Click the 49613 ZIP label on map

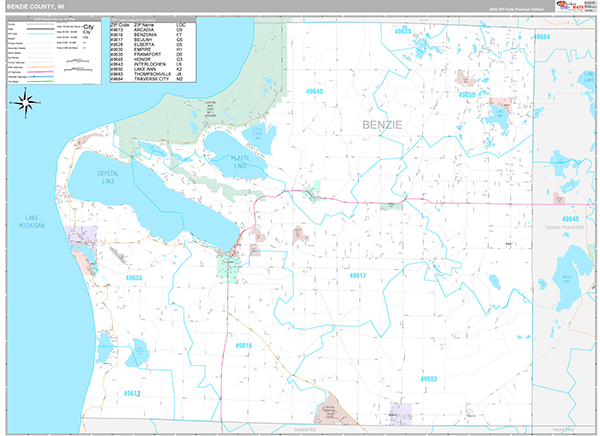pos(132,394)
